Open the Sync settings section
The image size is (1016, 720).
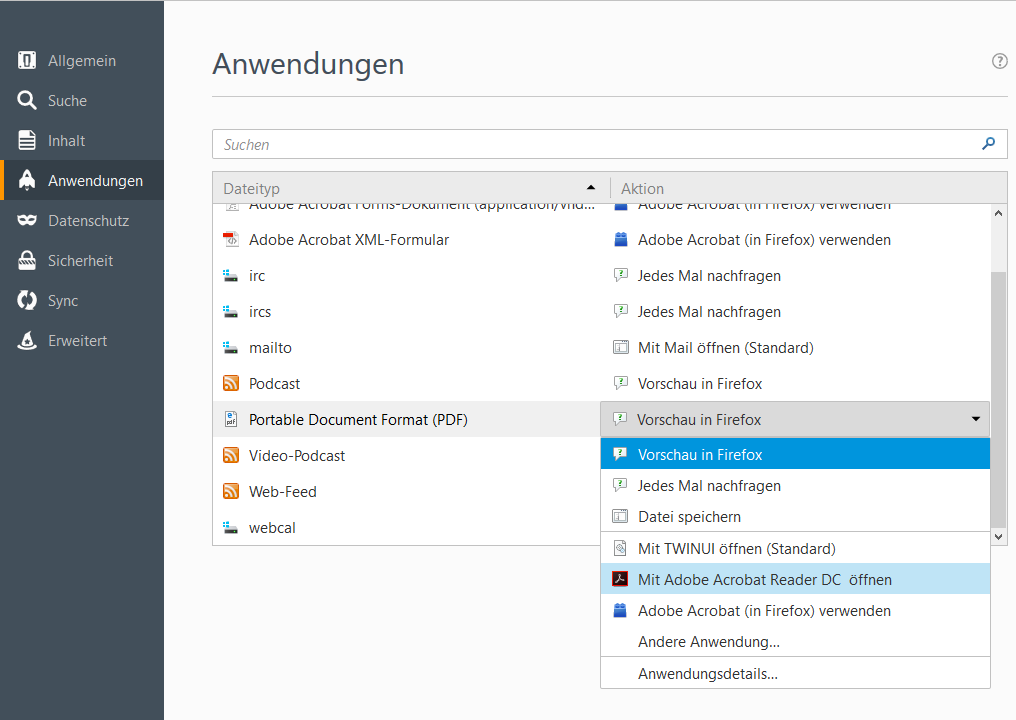pyautogui.click(x=82, y=301)
